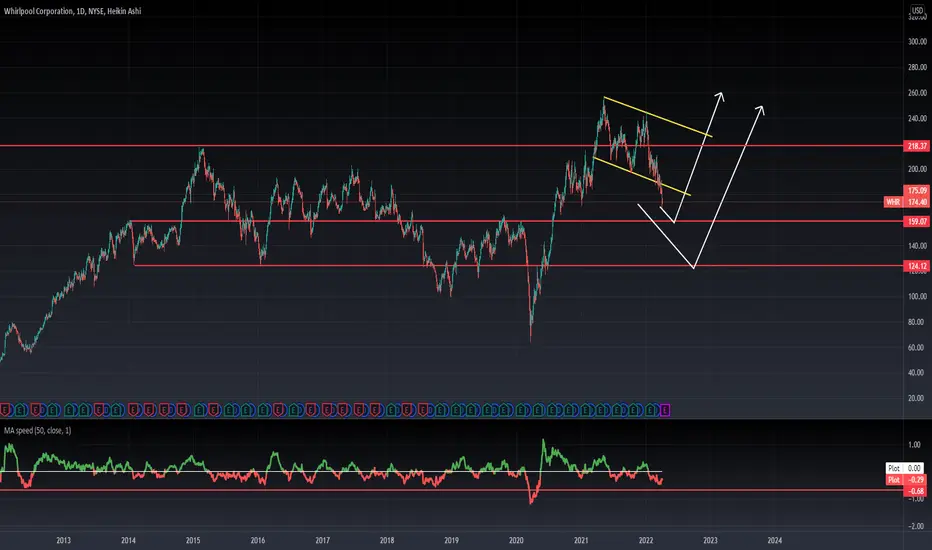Image resolution: width=932 pixels, height=550 pixels.
Task: Click 2020 on the time axis
Action: click(517, 540)
